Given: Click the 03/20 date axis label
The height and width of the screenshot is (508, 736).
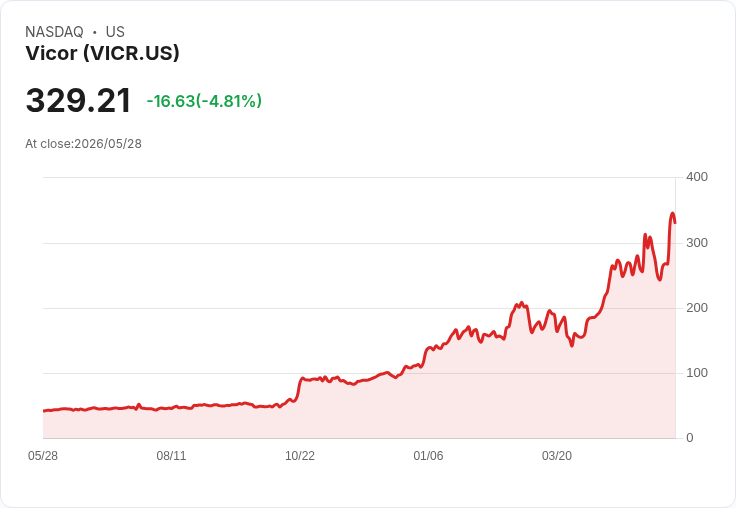Looking at the screenshot, I should coord(557,456).
